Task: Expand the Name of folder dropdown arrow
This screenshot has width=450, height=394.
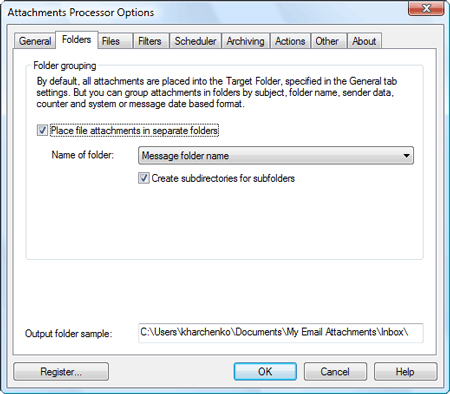Action: [x=406, y=156]
